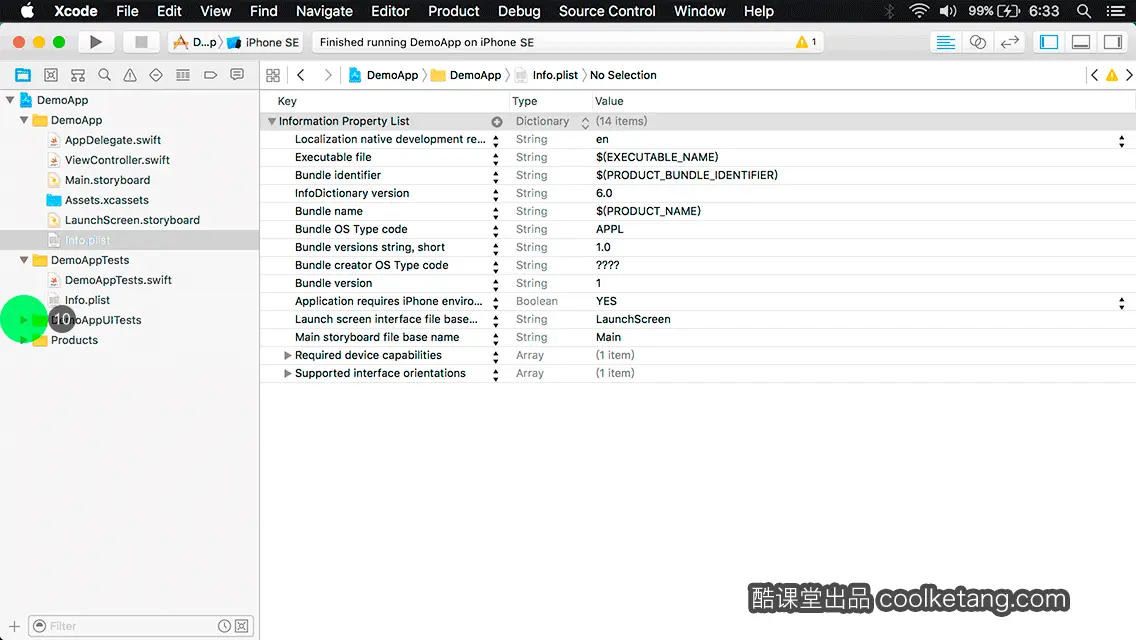Collapse the DemoApp group folder
Viewport: 1136px width, 640px height.
click(x=24, y=120)
